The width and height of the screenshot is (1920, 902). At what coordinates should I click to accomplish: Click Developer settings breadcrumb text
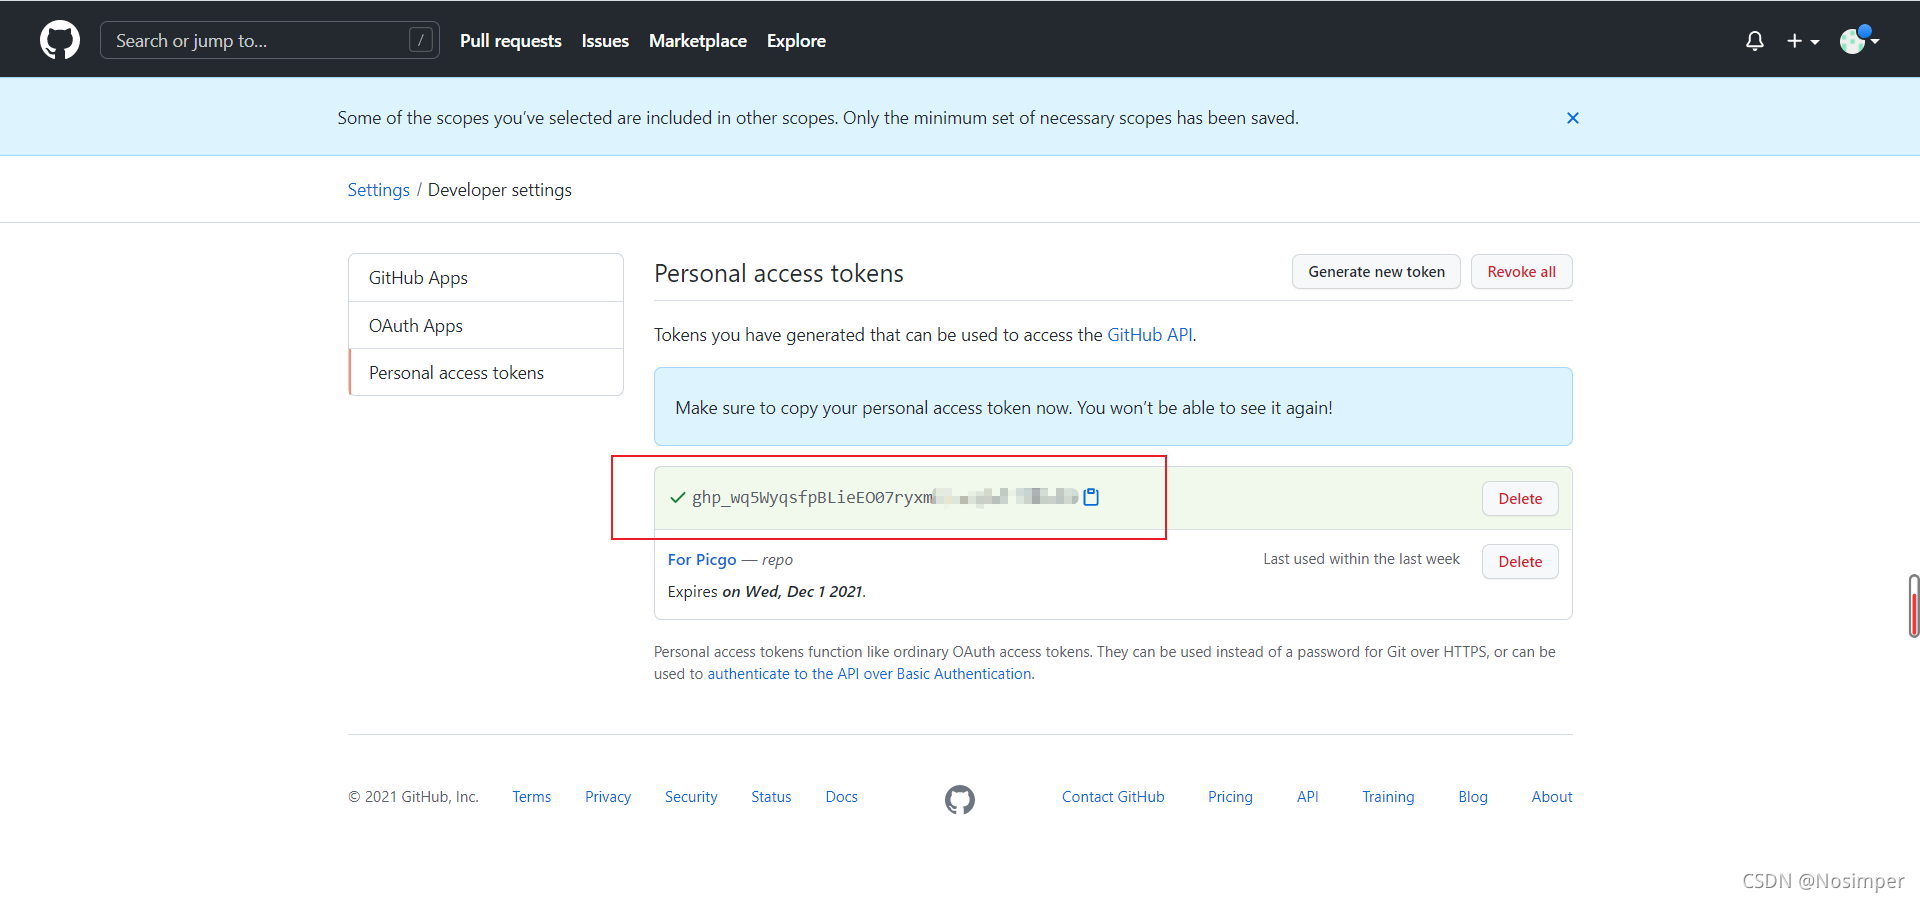click(500, 190)
